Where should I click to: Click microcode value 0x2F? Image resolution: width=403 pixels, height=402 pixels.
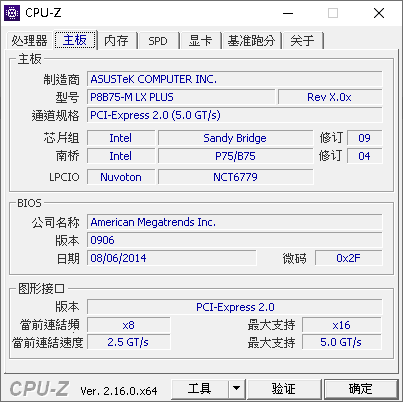(x=349, y=258)
